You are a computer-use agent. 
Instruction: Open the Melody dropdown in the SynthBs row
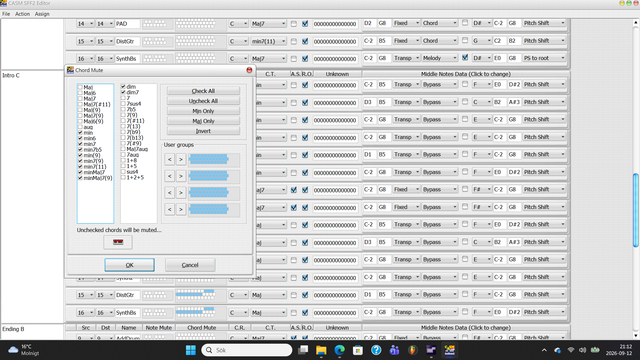pos(440,58)
